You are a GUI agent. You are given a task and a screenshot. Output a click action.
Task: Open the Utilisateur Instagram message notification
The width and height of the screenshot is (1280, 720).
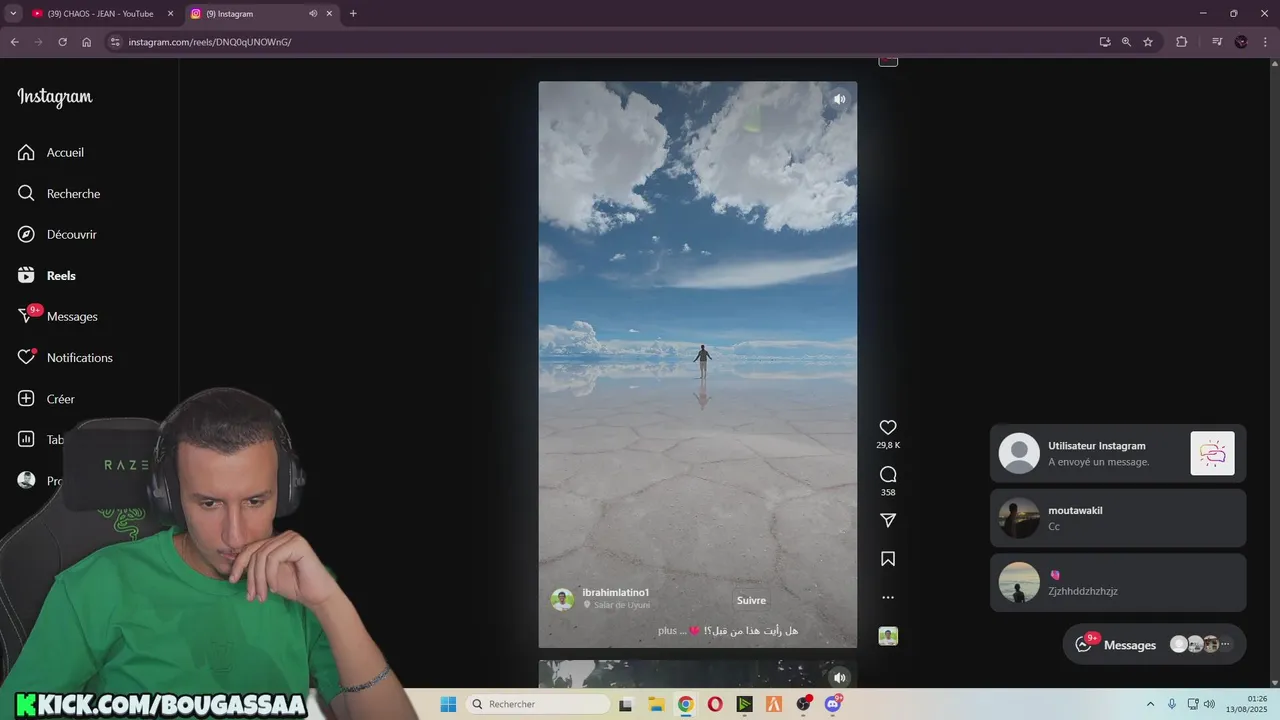point(1118,454)
